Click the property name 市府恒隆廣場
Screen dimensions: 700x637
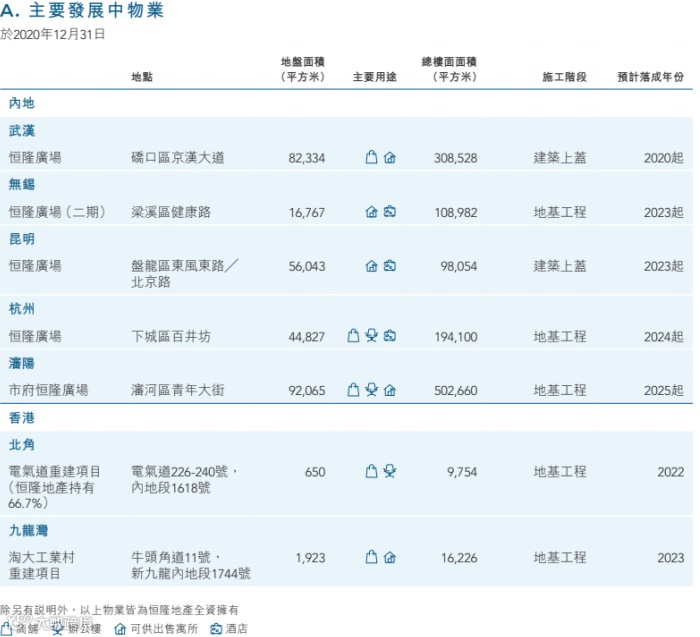point(48,390)
